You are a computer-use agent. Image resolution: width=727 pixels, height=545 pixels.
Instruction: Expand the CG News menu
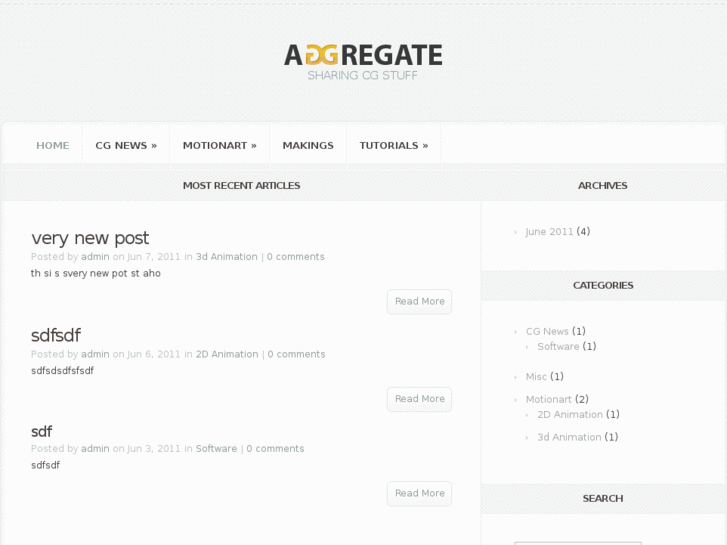point(126,146)
